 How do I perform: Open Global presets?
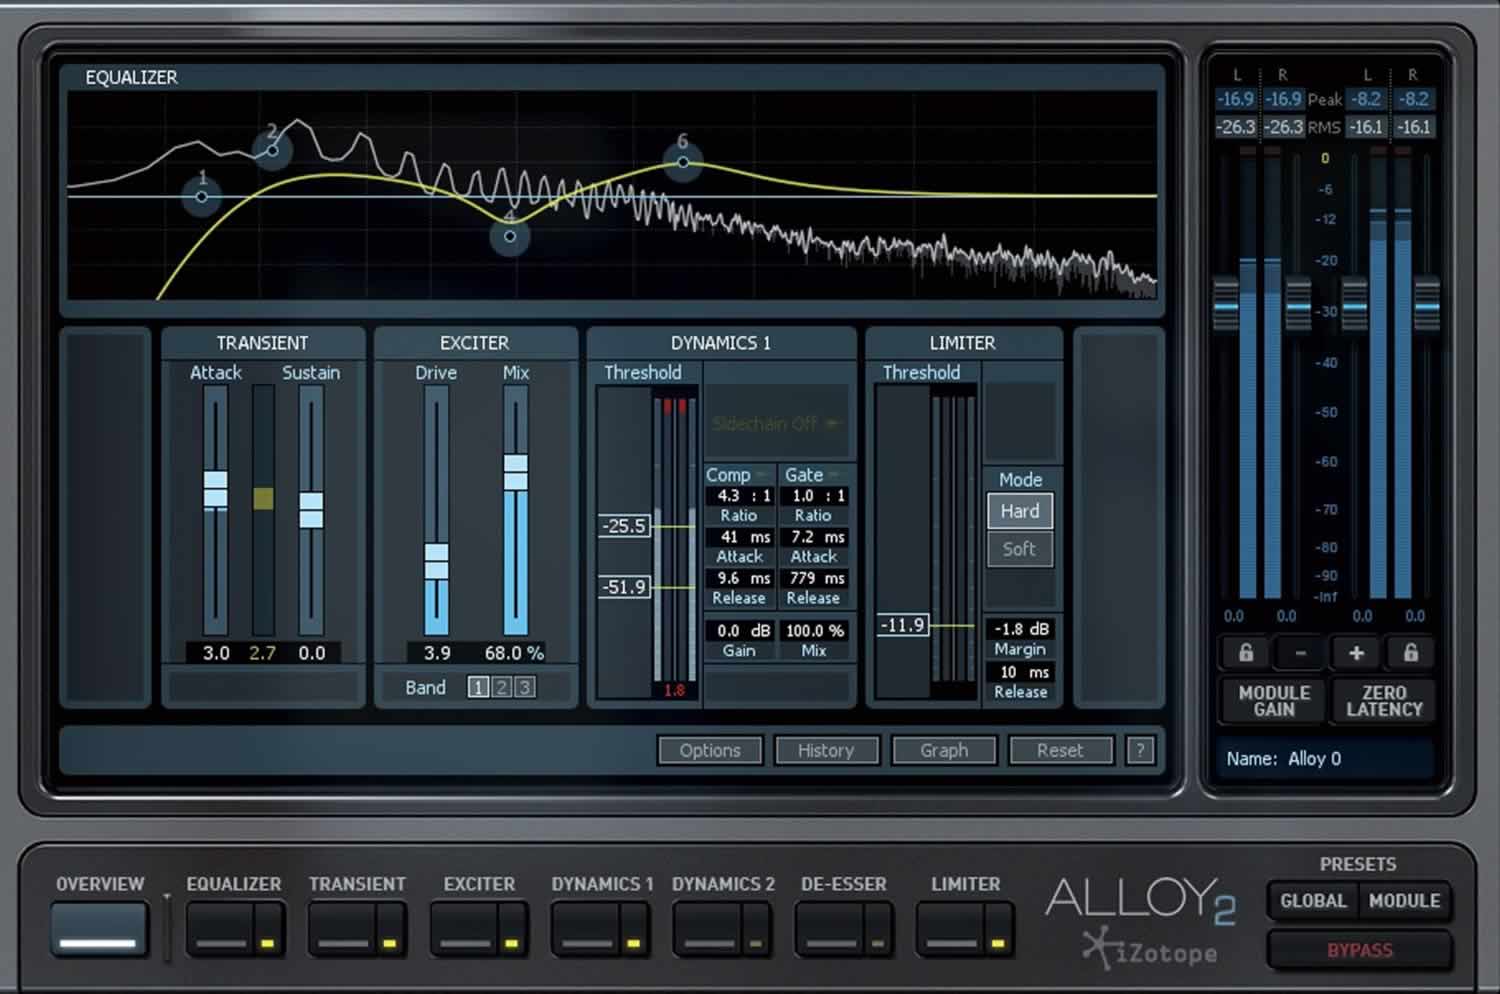[x=1313, y=901]
